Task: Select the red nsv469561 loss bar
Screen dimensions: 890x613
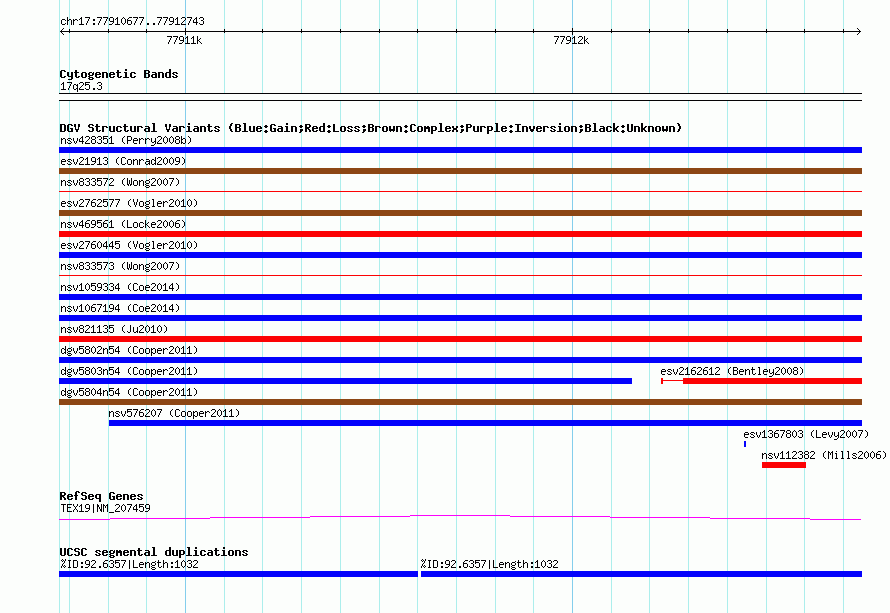Action: click(x=460, y=234)
